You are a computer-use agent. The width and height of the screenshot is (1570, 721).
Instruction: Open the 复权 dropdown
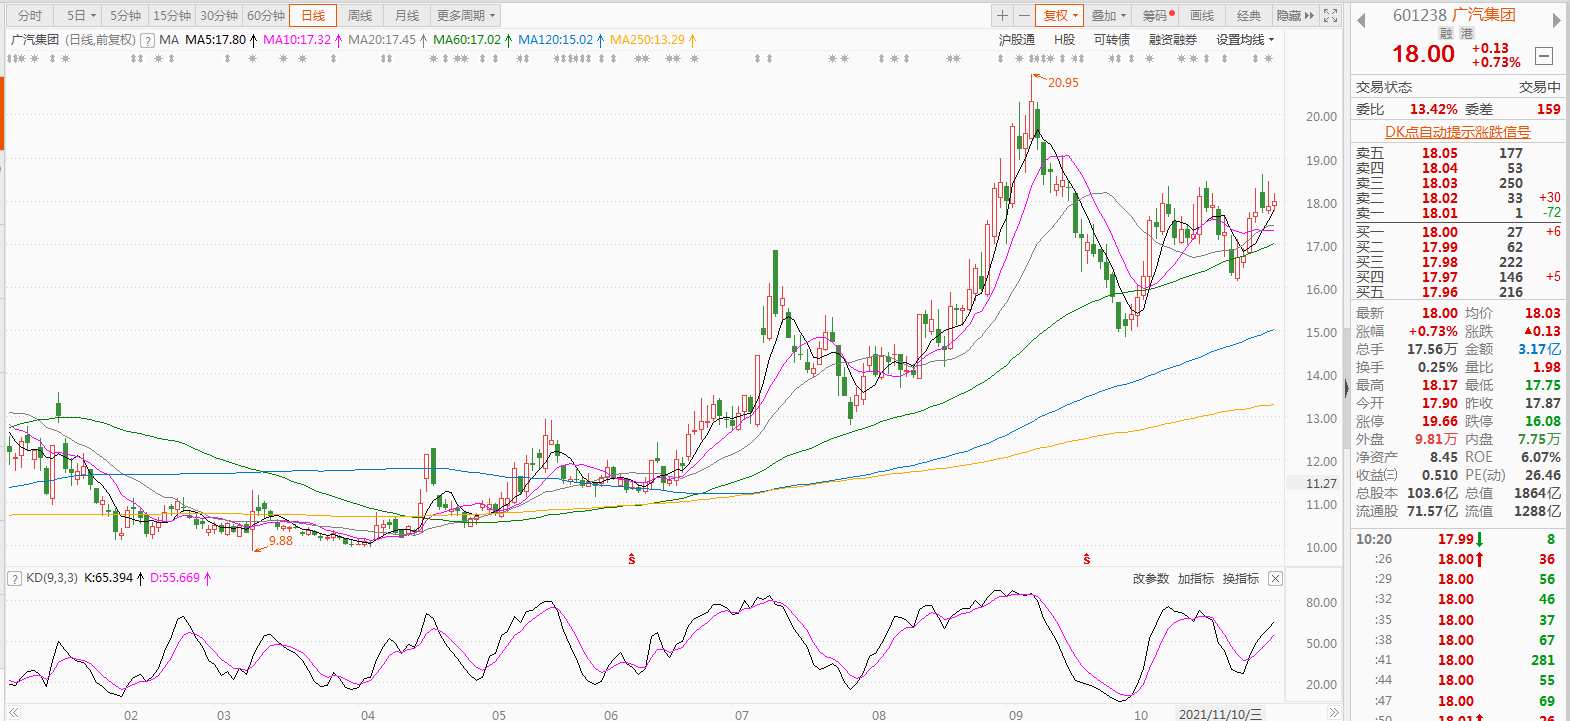coord(1060,16)
